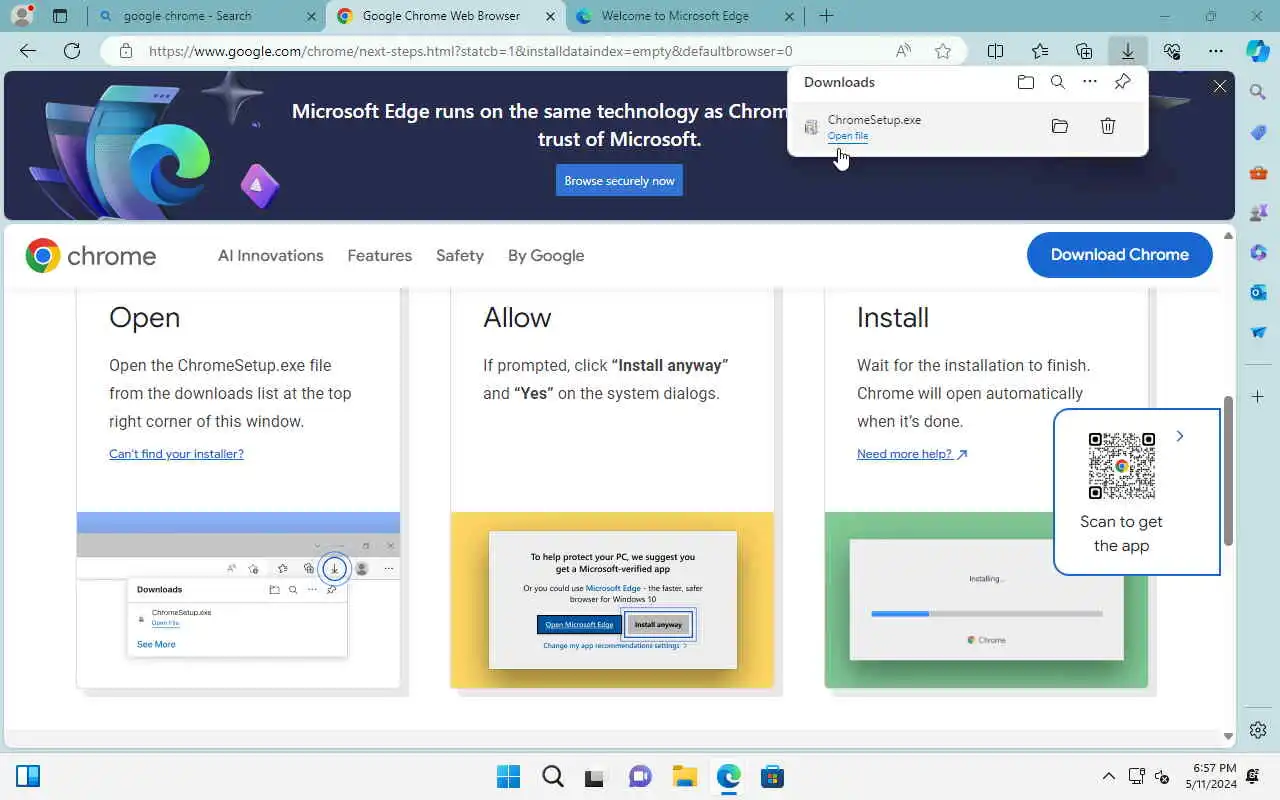Open the Read aloud icon
Viewport: 1280px width, 800px height.
click(903, 51)
